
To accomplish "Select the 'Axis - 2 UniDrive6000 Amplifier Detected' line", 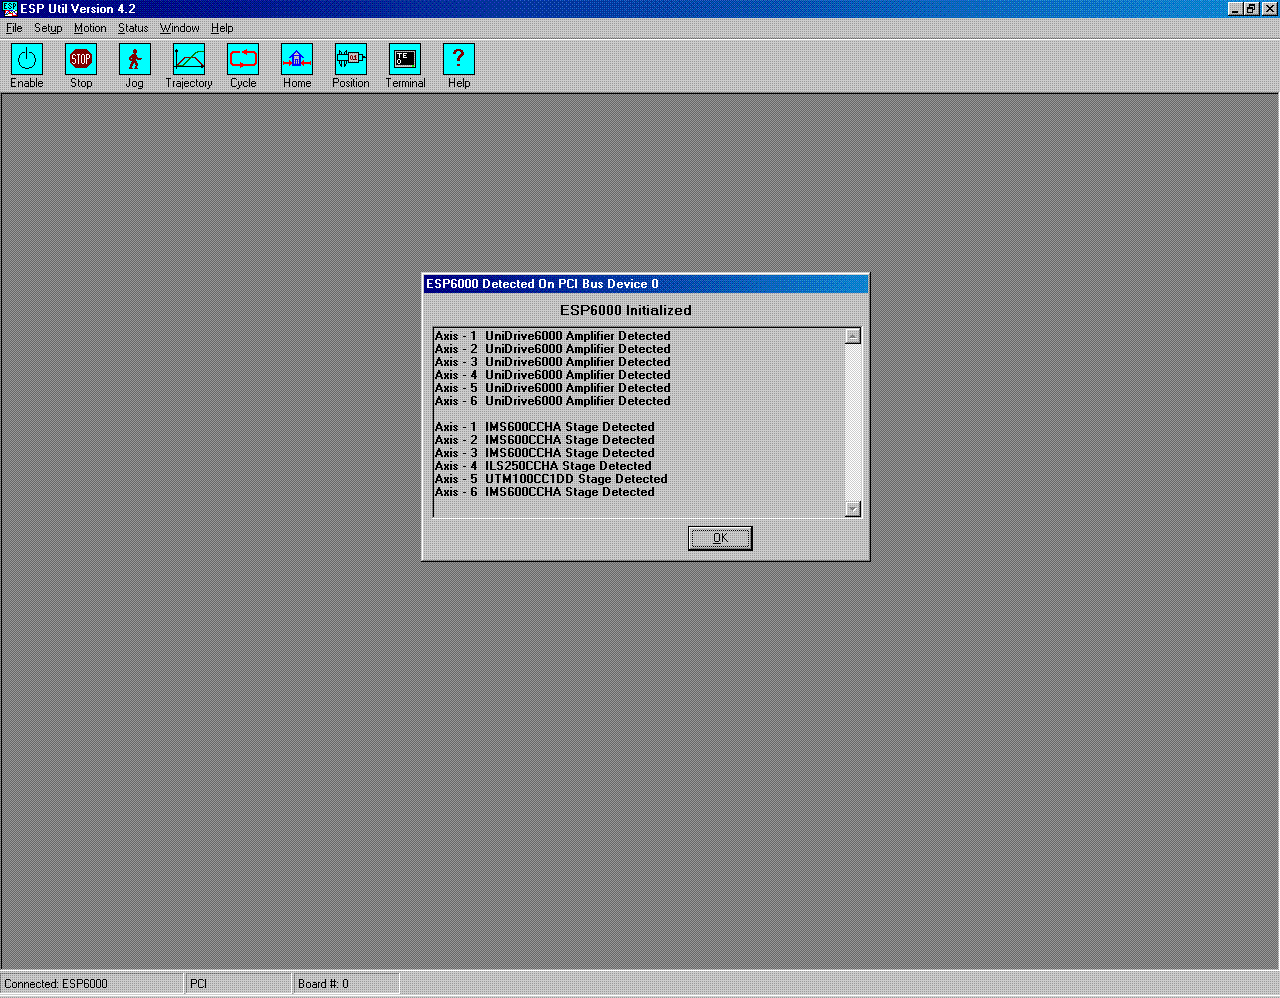I will (553, 349).
